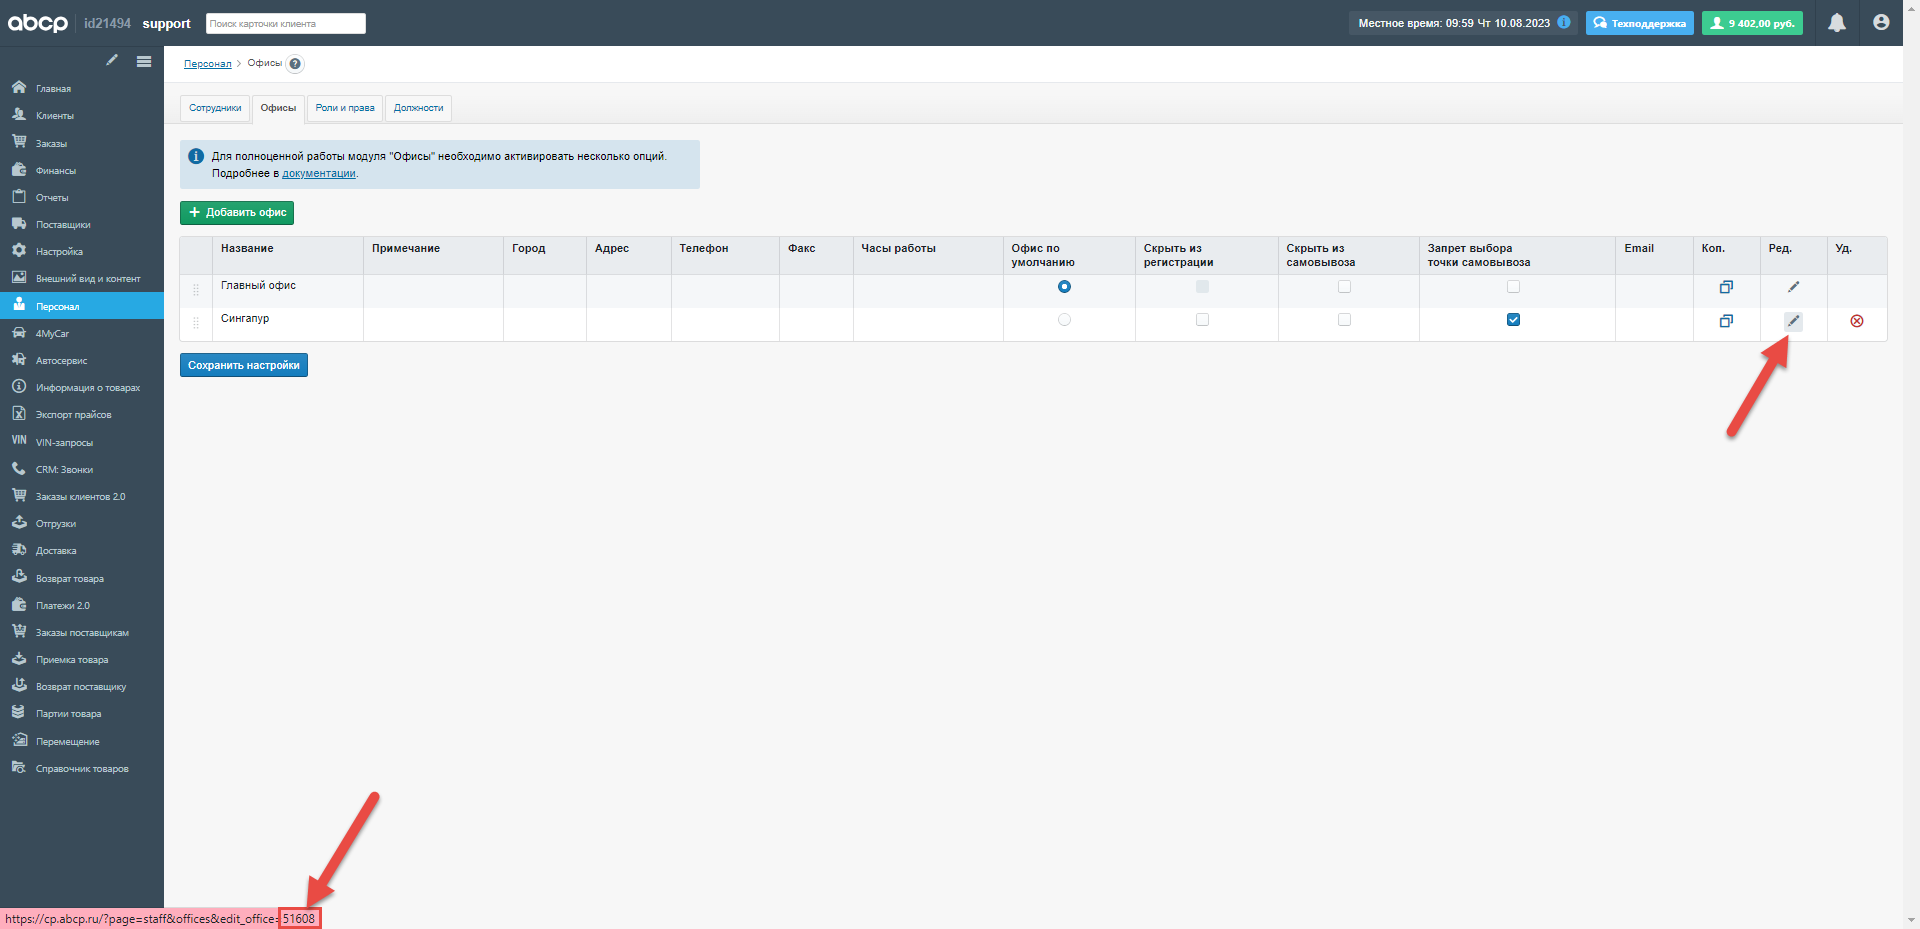
Task: Switch to the Должности tab
Action: coord(418,108)
